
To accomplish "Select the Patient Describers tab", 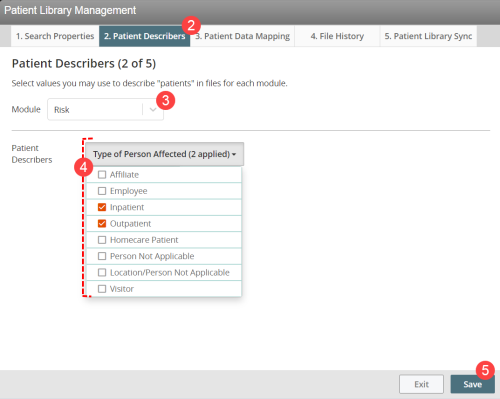I will (x=144, y=36).
